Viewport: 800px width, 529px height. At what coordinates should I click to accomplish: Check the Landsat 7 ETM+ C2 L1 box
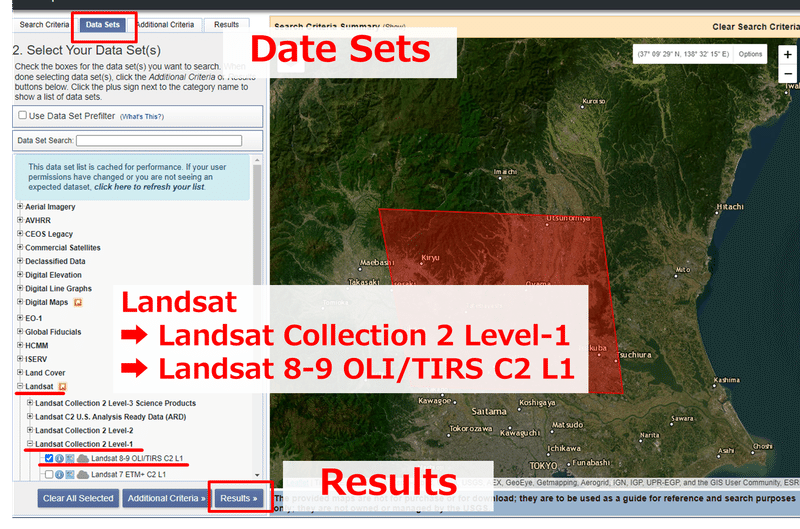coord(49,474)
